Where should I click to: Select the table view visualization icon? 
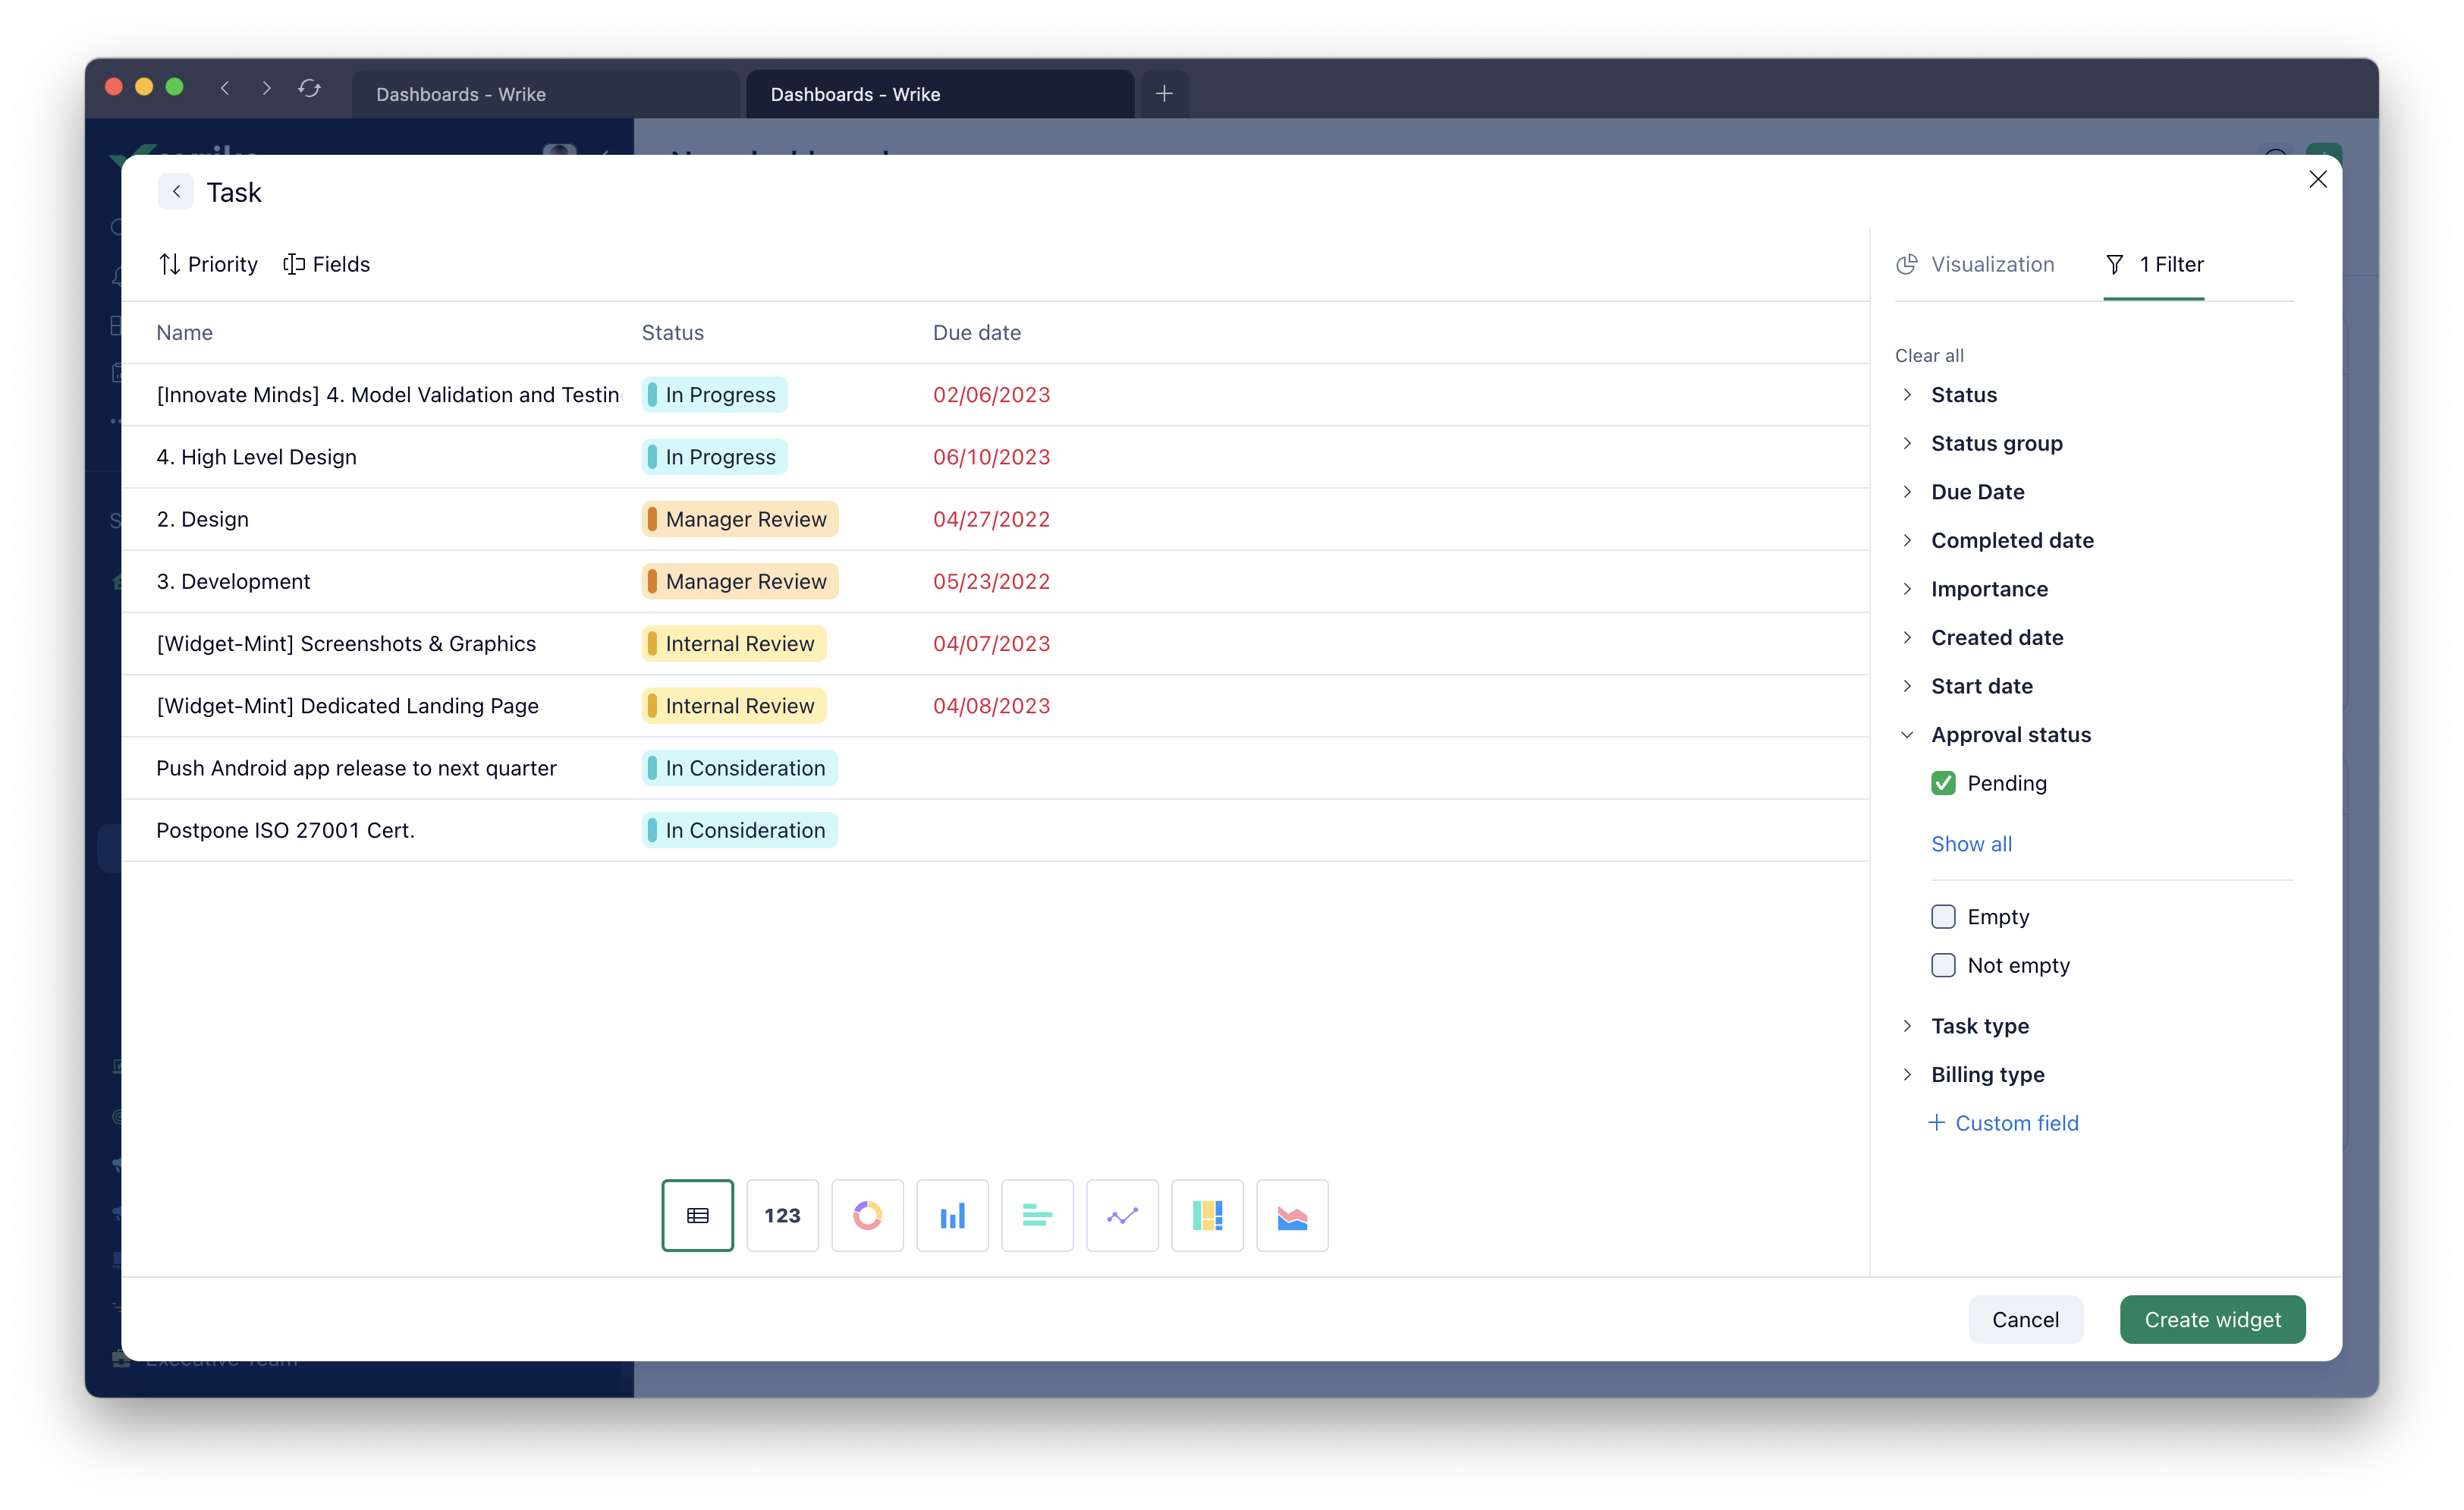(x=697, y=1215)
